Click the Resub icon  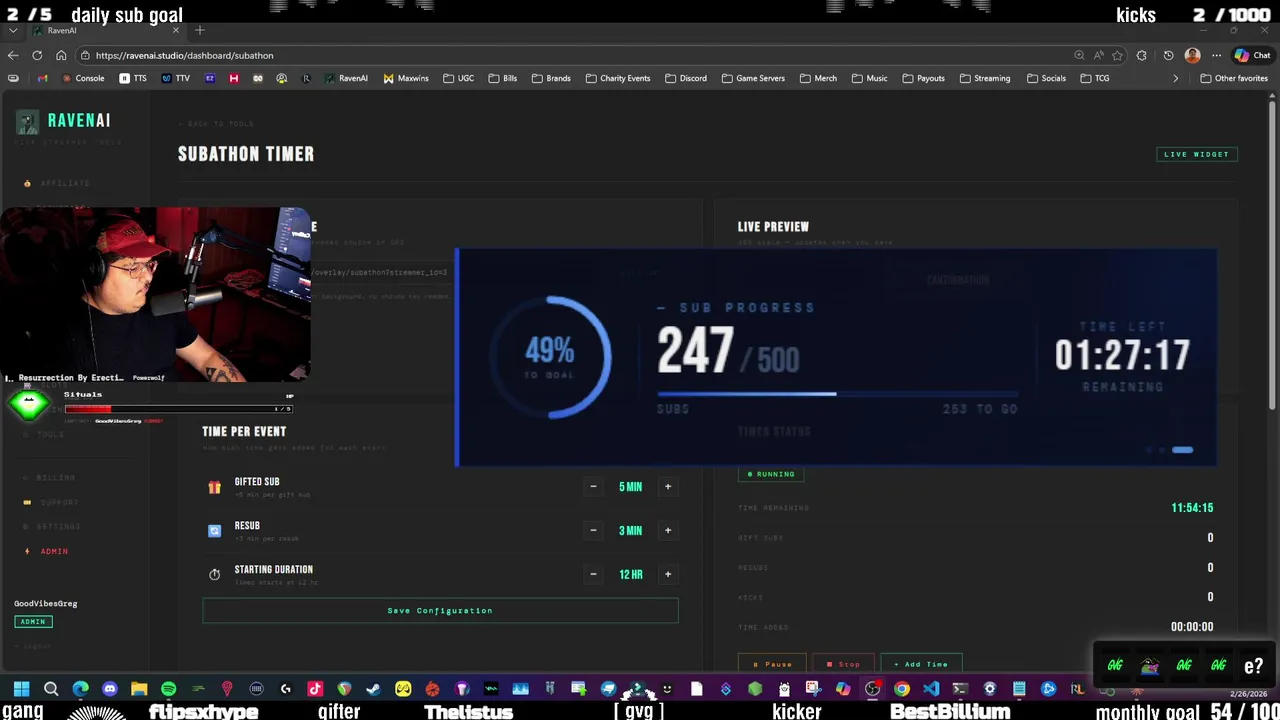coord(214,531)
